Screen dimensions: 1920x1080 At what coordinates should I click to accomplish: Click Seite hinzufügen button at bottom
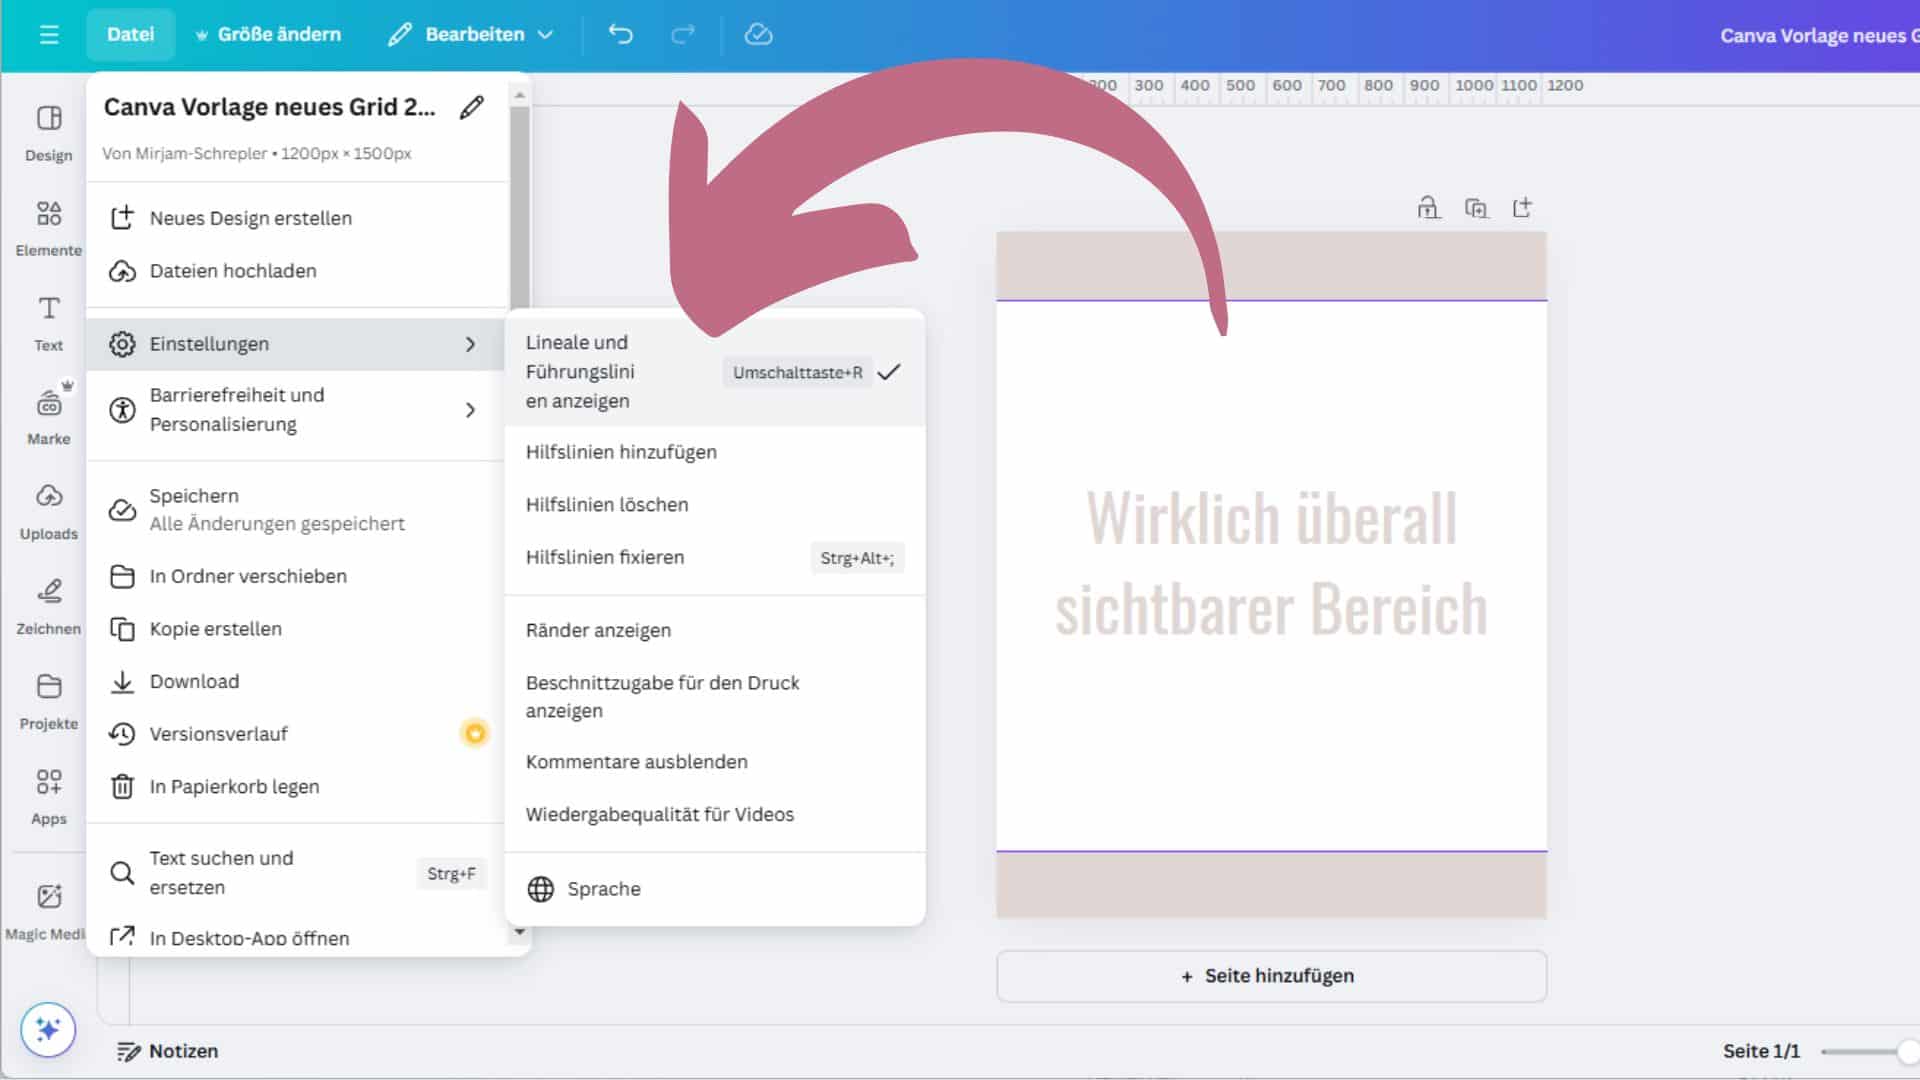1270,976
